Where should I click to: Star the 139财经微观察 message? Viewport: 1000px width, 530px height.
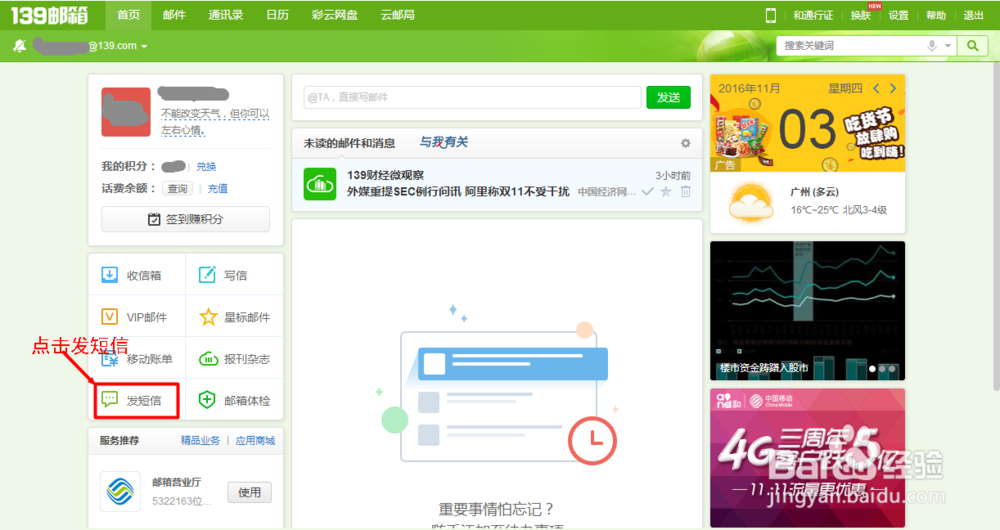click(x=666, y=191)
